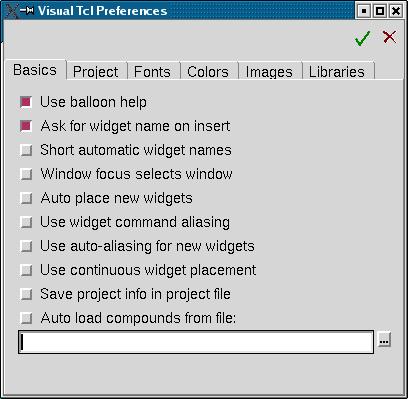This screenshot has width=408, height=399.
Task: Enable Auto place new widgets
Action: [x=26, y=198]
